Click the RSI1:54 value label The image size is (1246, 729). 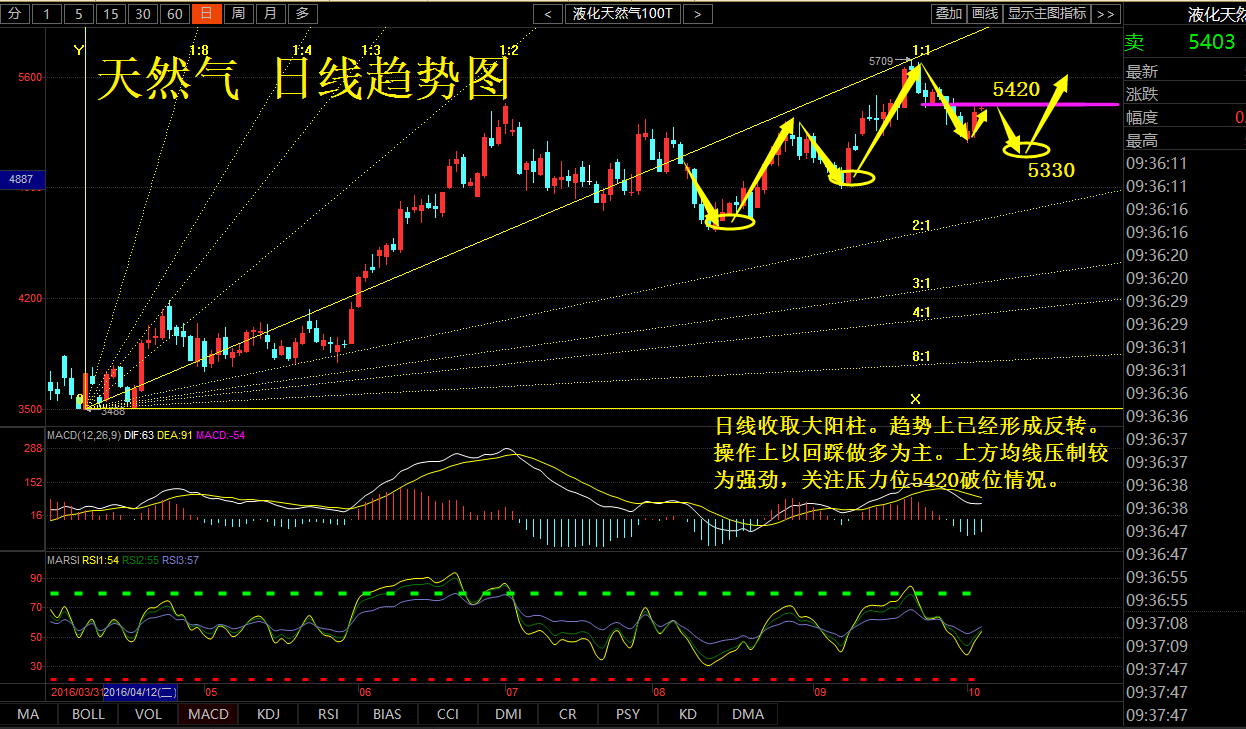(x=100, y=560)
